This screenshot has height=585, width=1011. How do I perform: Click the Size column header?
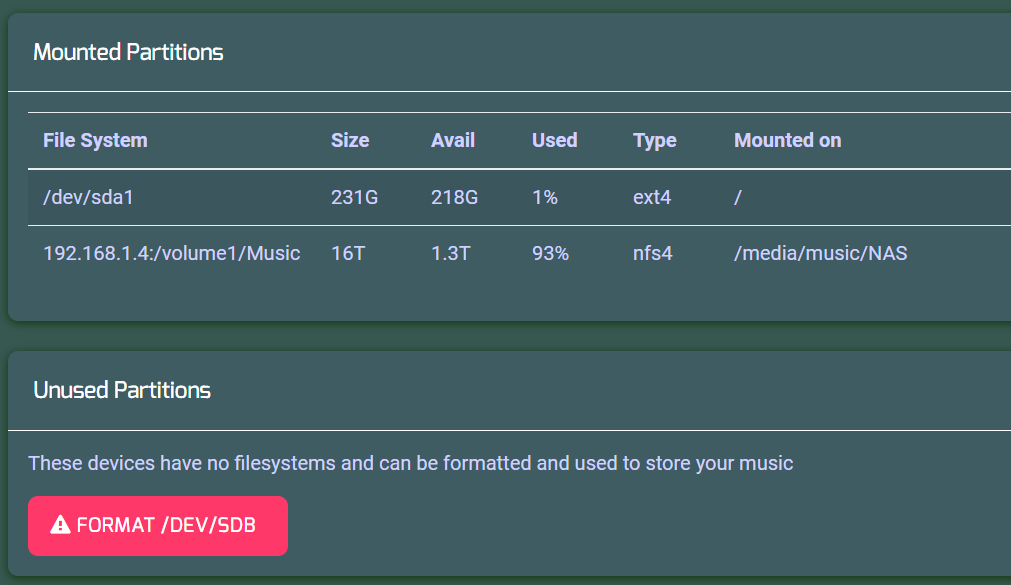350,141
